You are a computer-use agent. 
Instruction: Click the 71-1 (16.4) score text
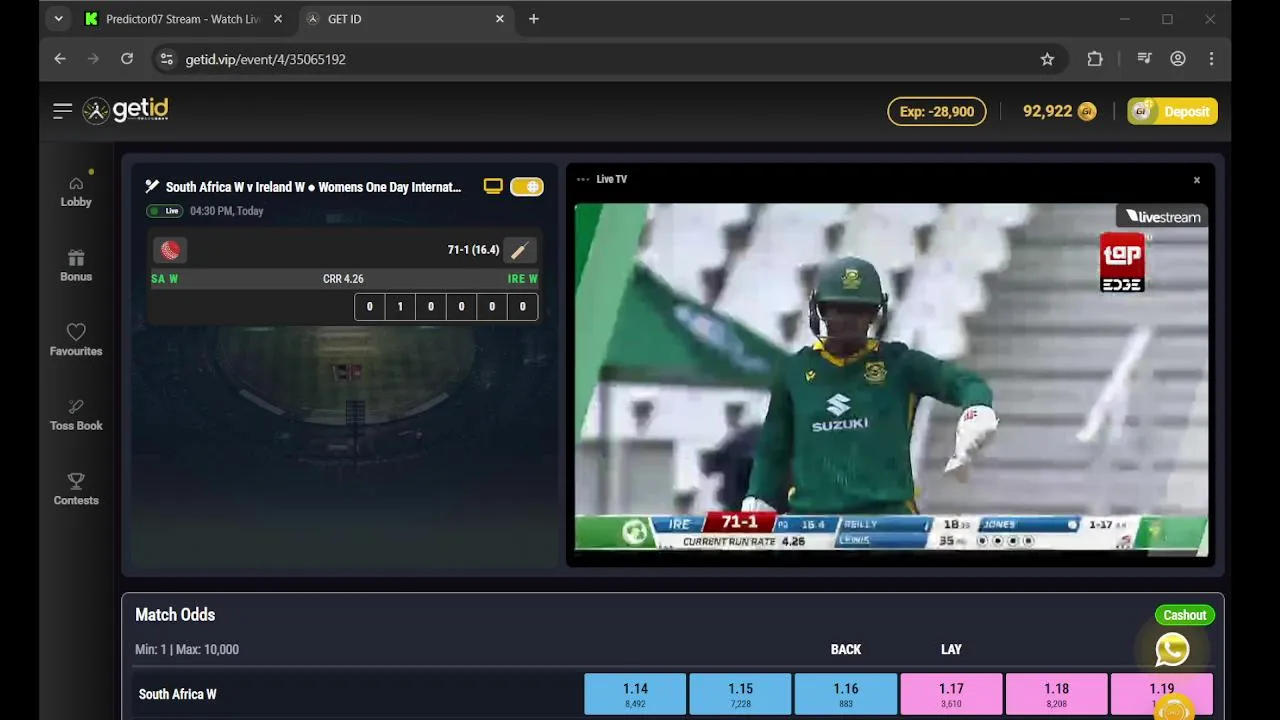[x=473, y=250]
